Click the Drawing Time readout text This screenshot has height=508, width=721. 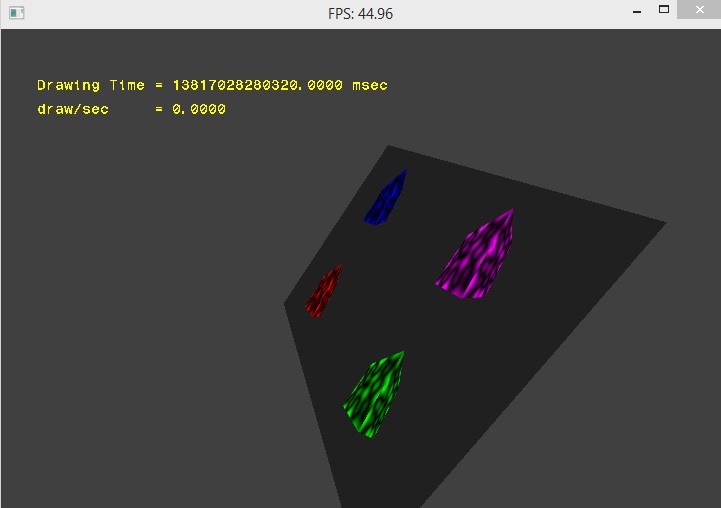[x=212, y=85]
